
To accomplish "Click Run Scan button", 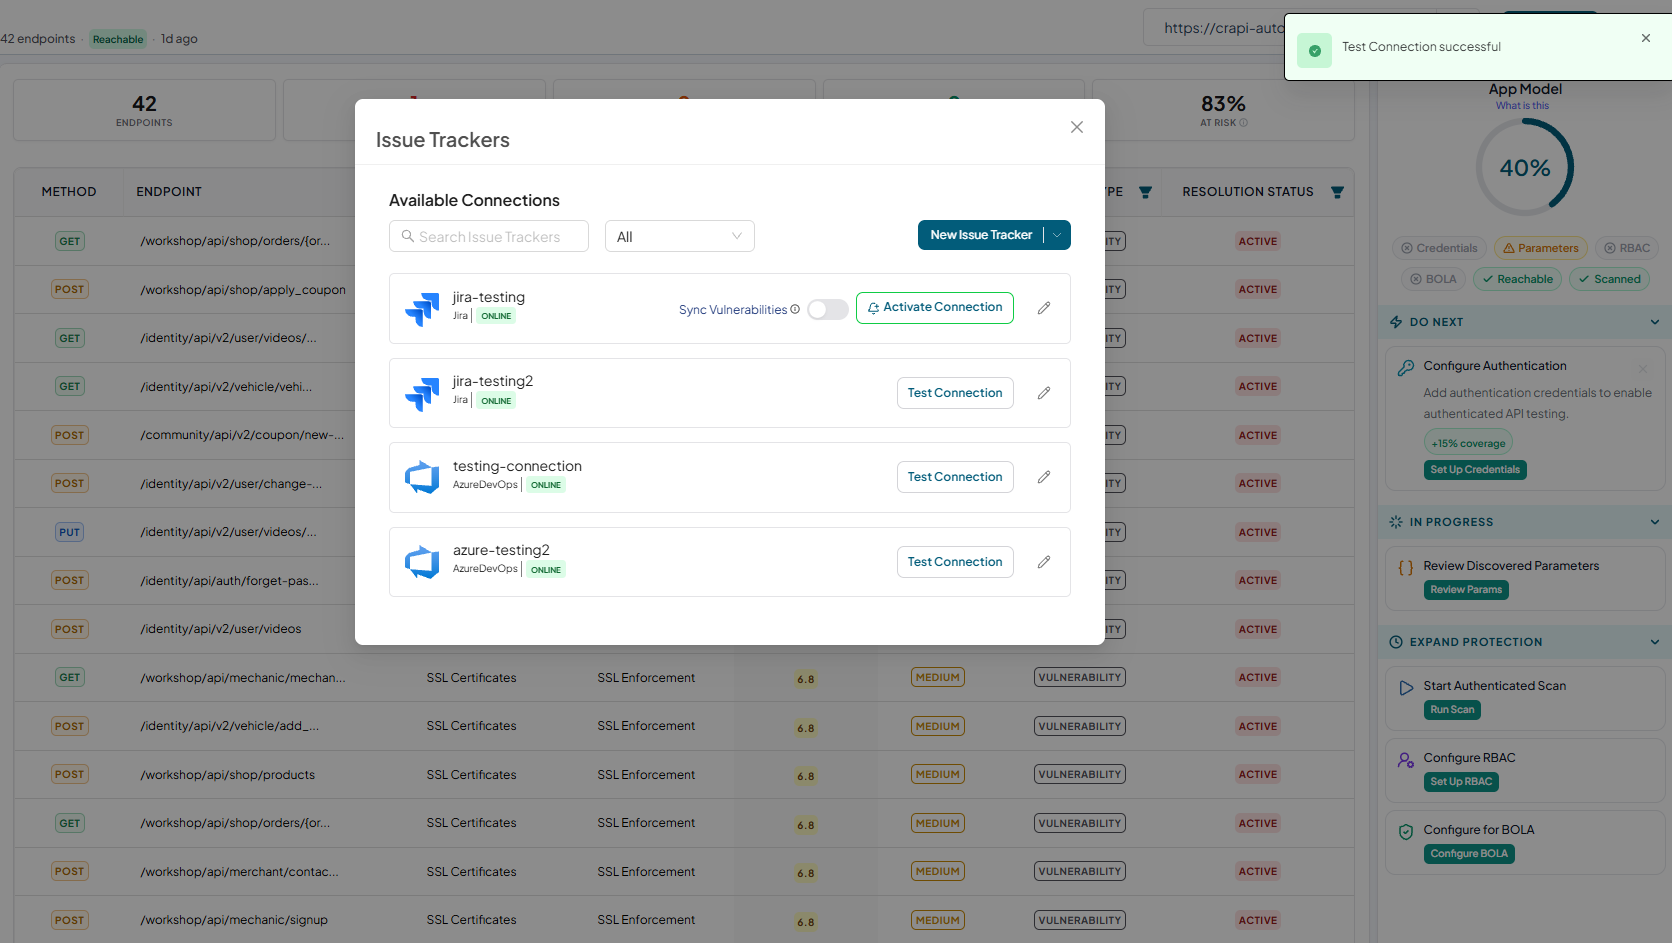I will coord(1452,710).
